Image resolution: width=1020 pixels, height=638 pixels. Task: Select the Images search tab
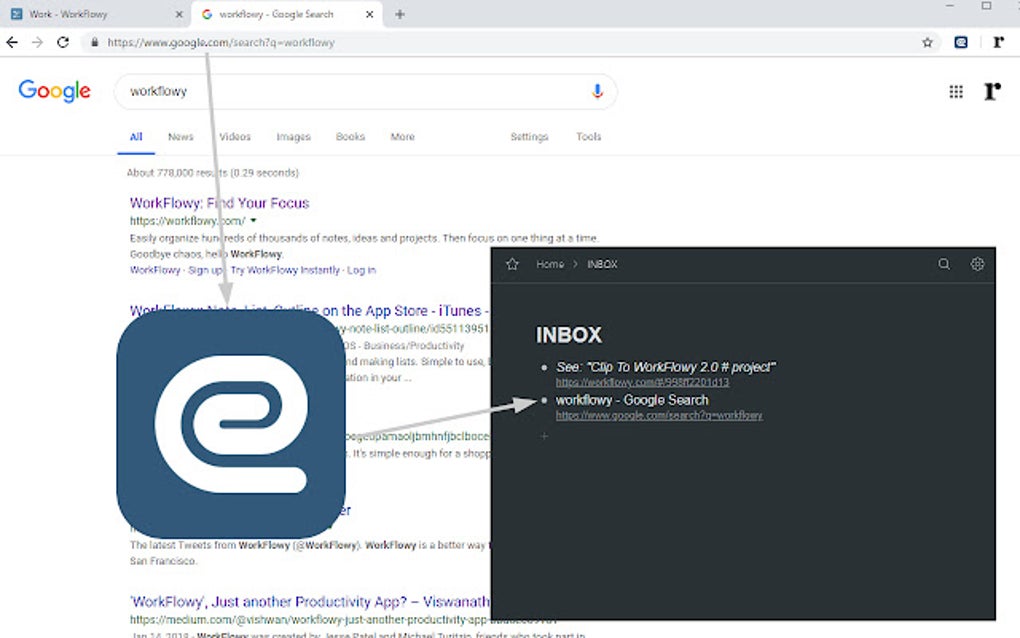click(292, 137)
